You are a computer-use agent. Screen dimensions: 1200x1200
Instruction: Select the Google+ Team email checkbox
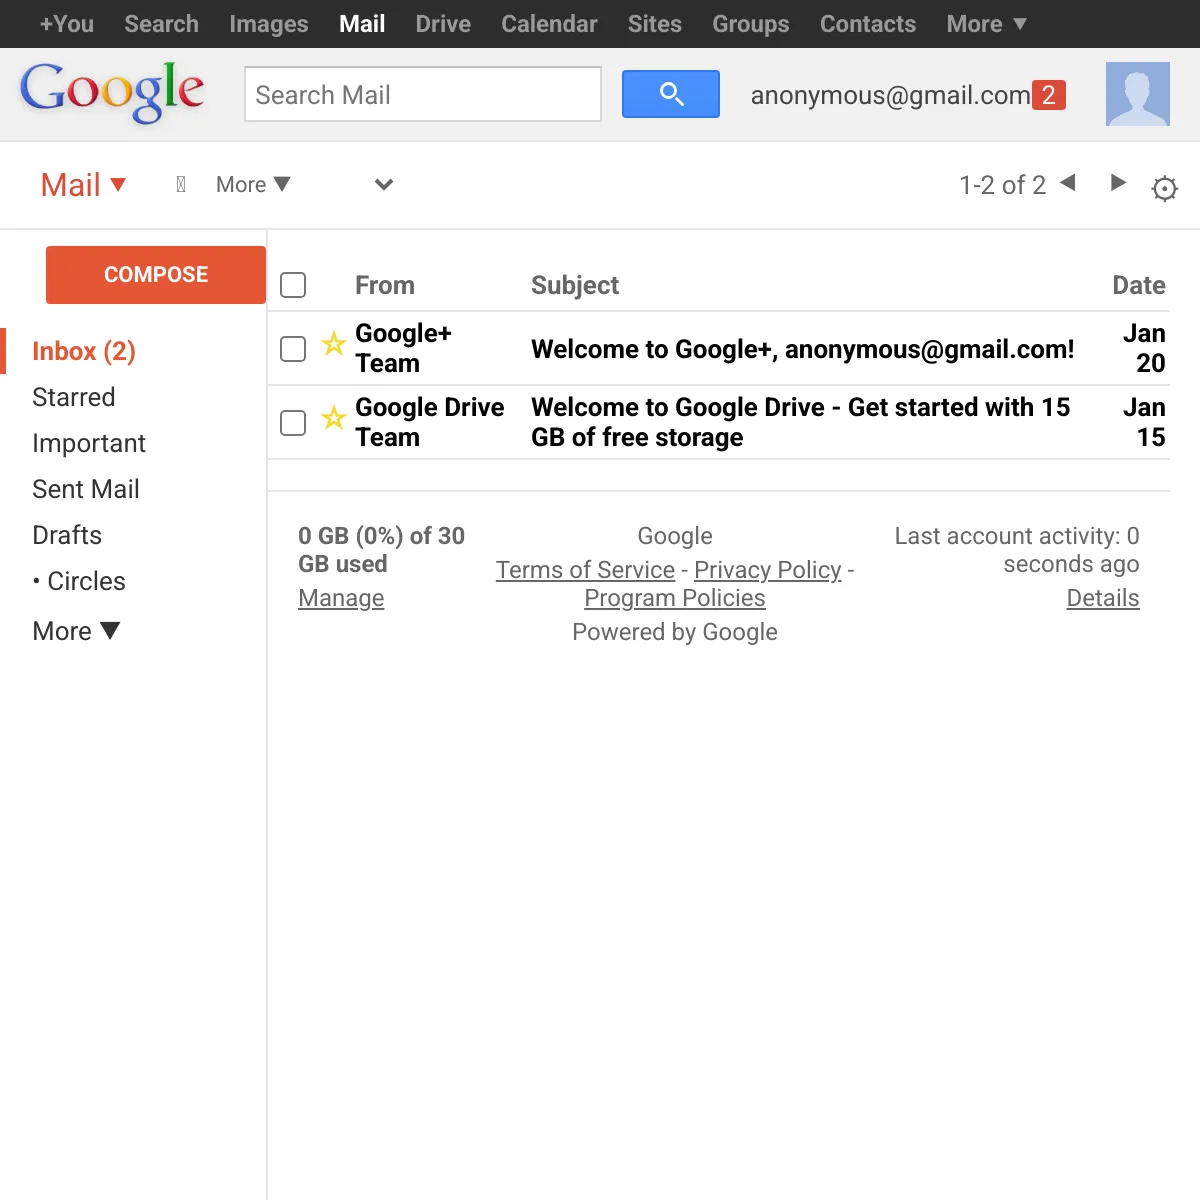click(293, 349)
